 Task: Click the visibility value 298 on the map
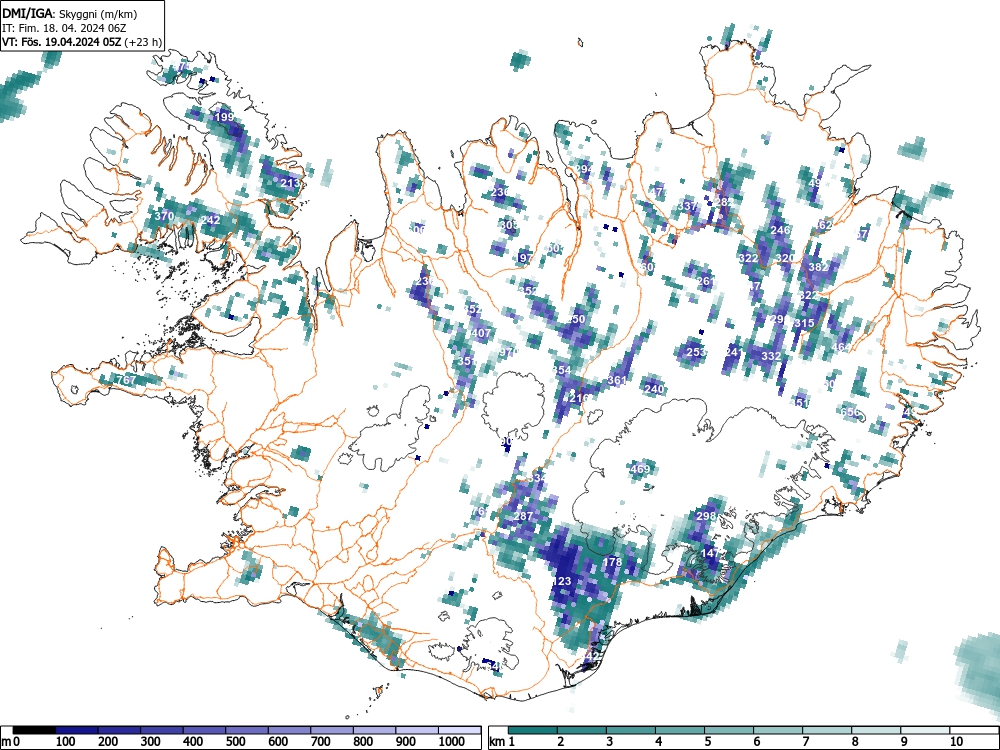[706, 516]
